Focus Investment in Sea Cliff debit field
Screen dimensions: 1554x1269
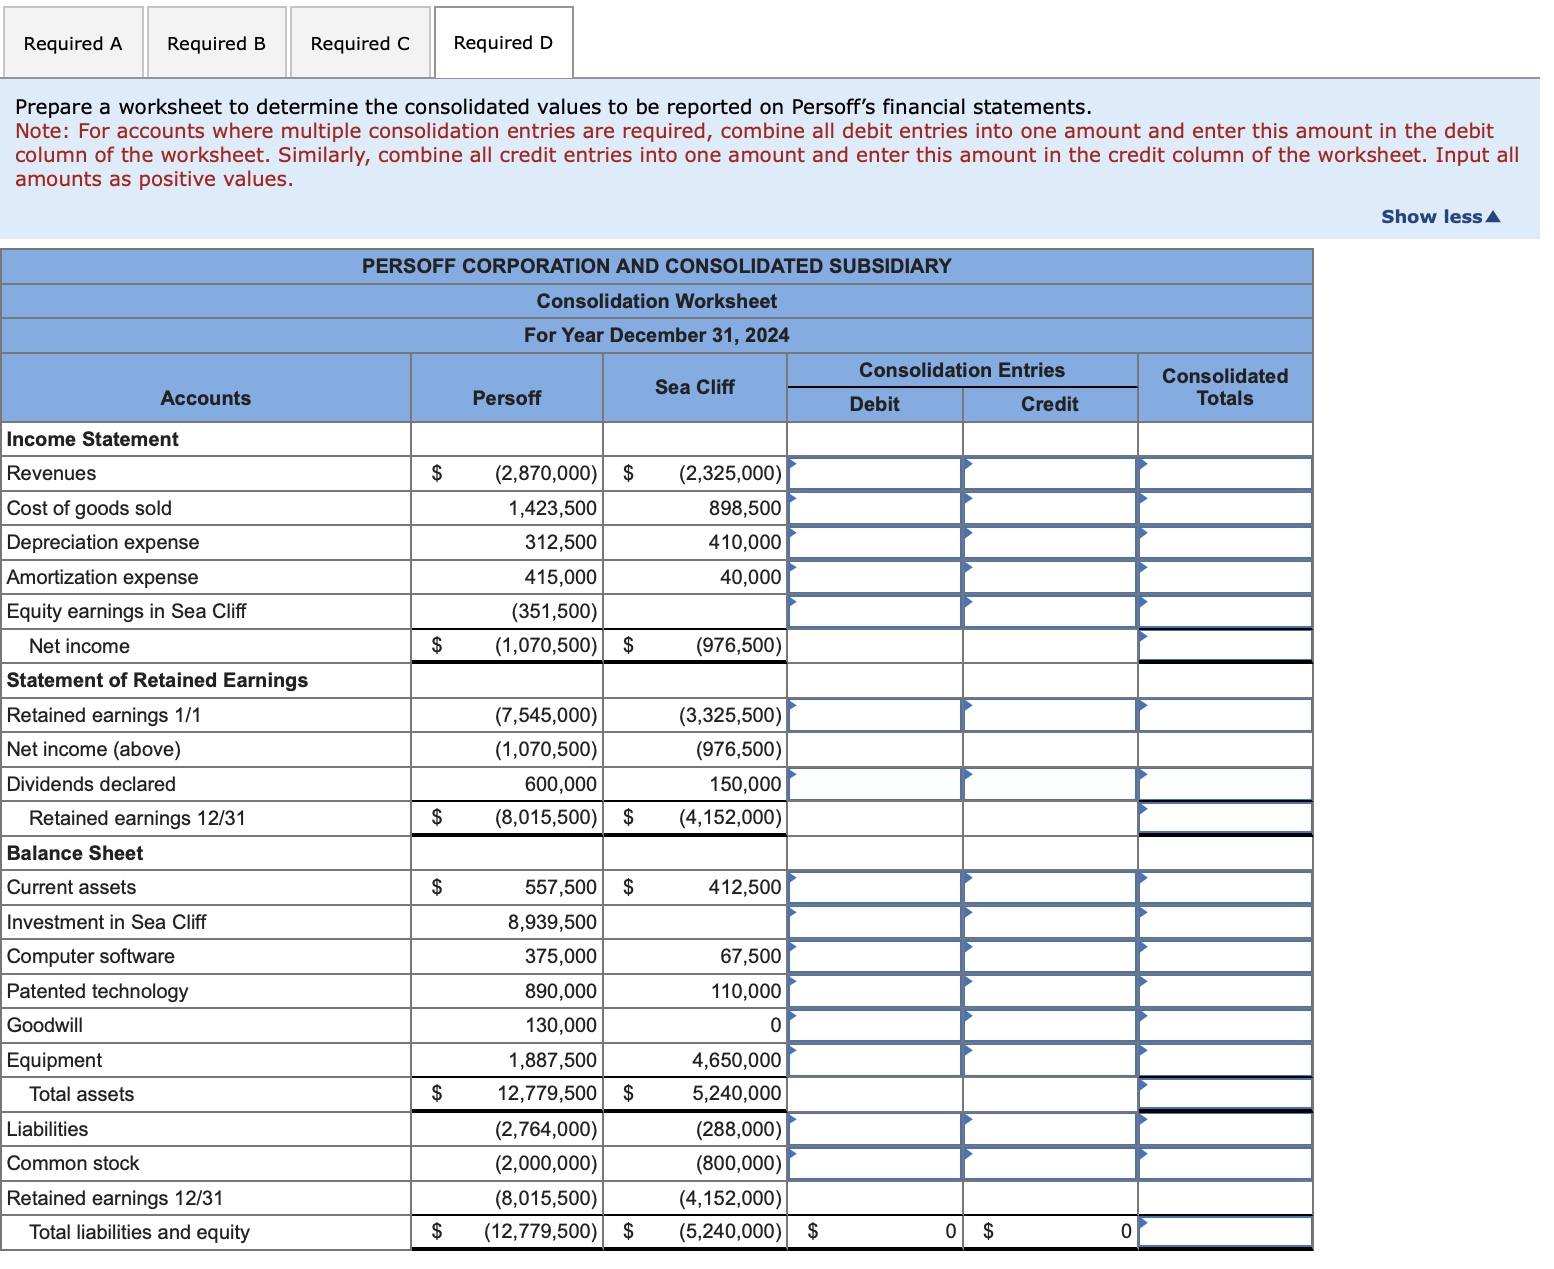875,922
